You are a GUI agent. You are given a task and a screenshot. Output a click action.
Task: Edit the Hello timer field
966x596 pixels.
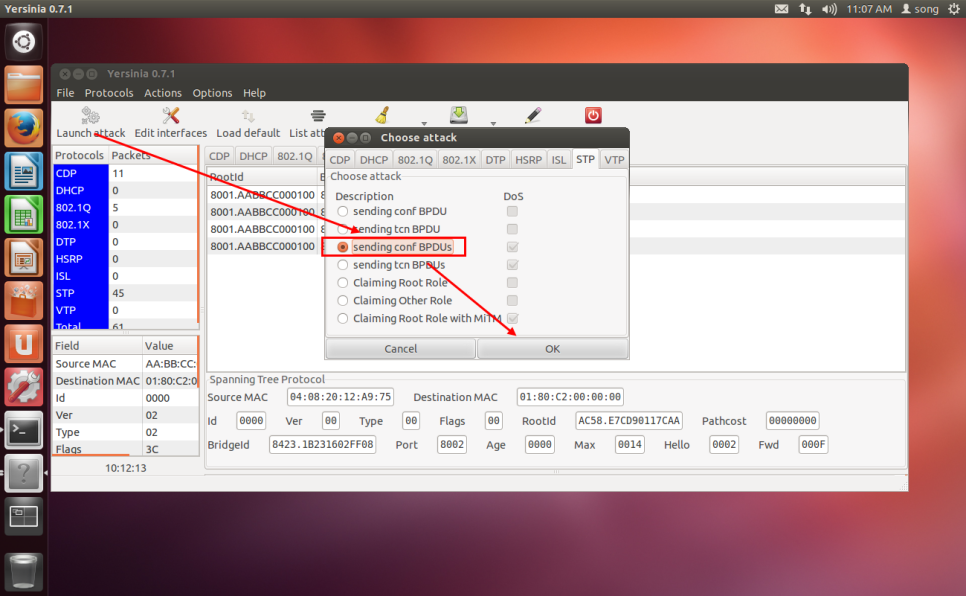724,444
